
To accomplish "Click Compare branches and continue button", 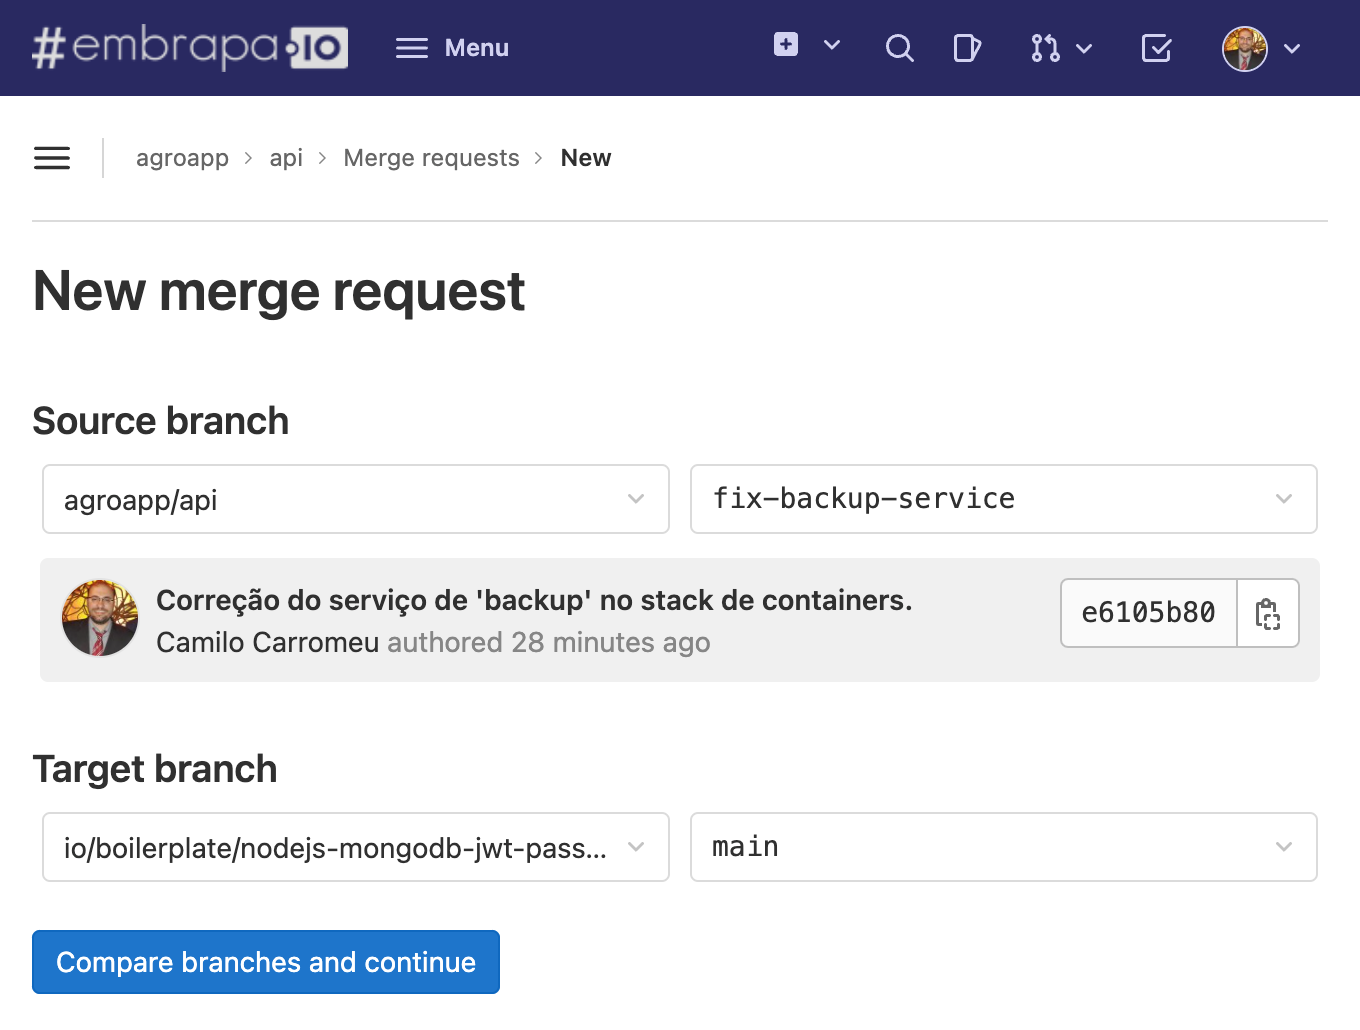I will pos(266,962).
